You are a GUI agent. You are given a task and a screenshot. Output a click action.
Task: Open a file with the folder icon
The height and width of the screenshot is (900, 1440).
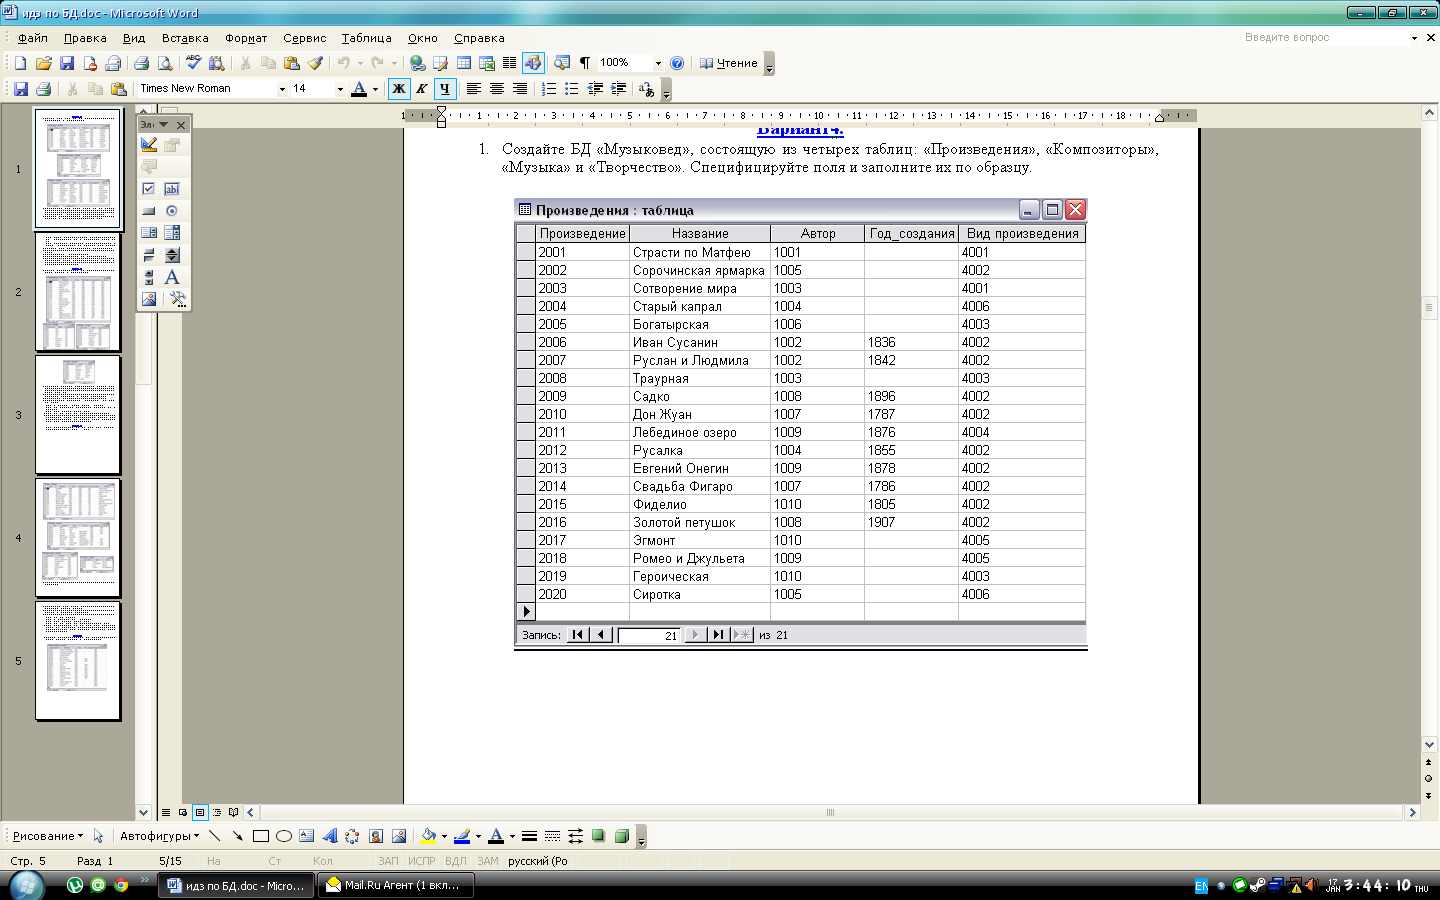click(x=43, y=63)
